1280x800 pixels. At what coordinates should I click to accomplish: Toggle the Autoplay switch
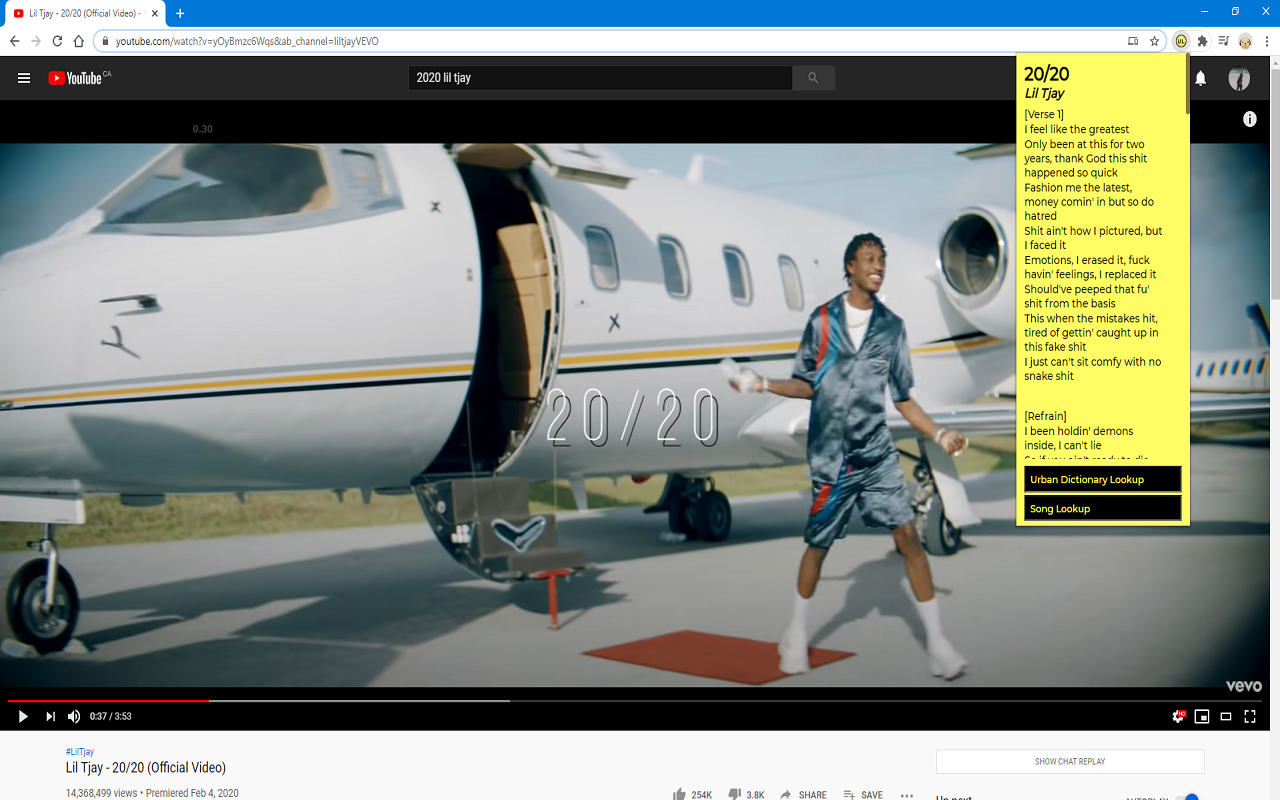coord(1186,797)
